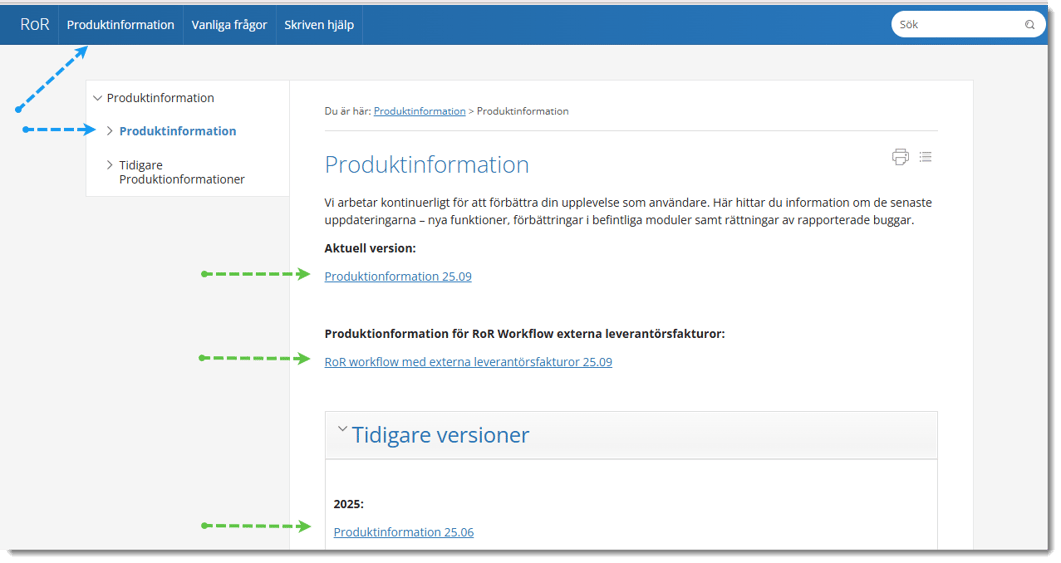Open the Produktinformation 25.06 link

tap(403, 532)
